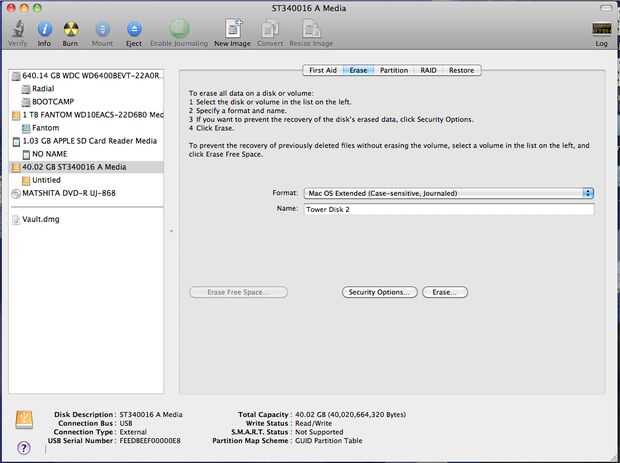
Task: Open Security Options
Action: 379,292
